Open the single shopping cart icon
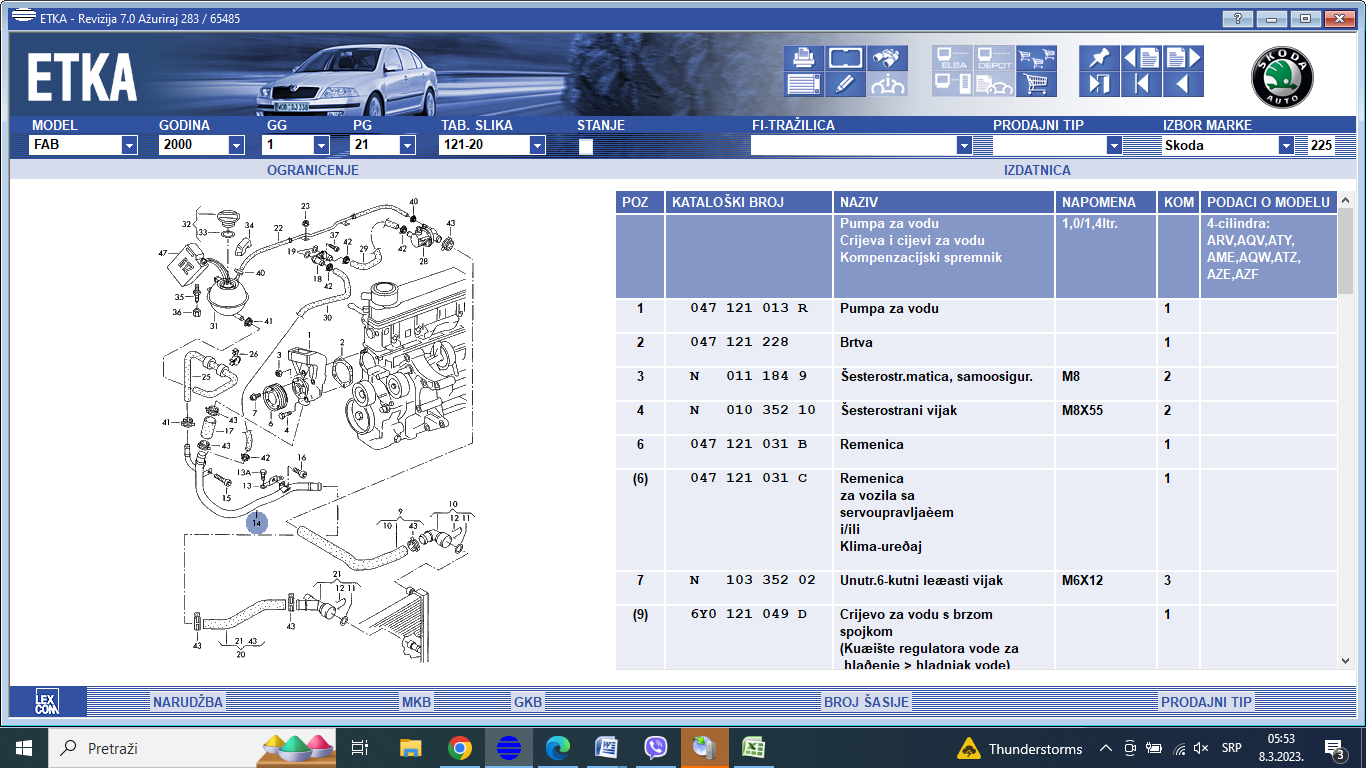Screen dimensions: 1366x768 1036,84
